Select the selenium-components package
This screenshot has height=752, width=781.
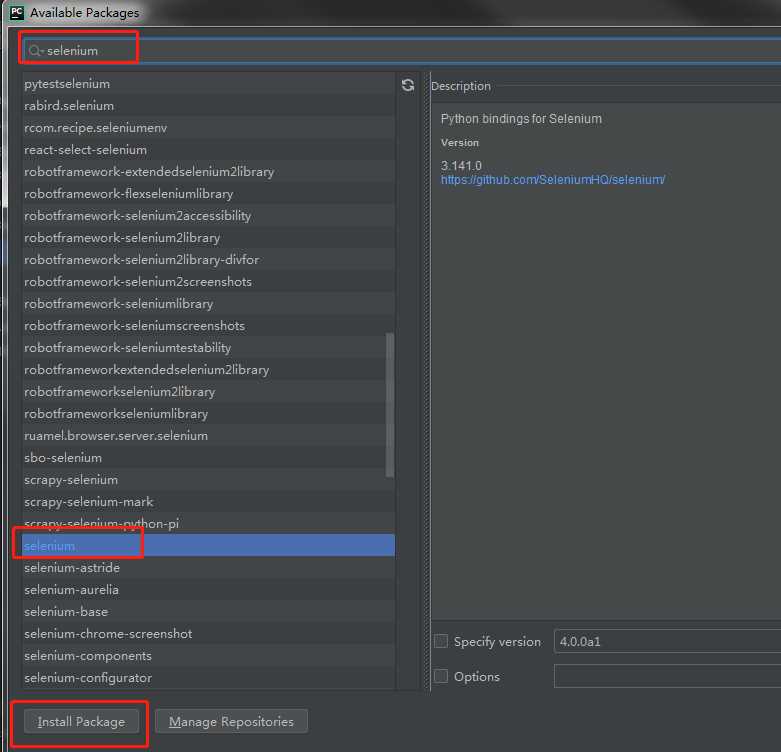point(209,655)
